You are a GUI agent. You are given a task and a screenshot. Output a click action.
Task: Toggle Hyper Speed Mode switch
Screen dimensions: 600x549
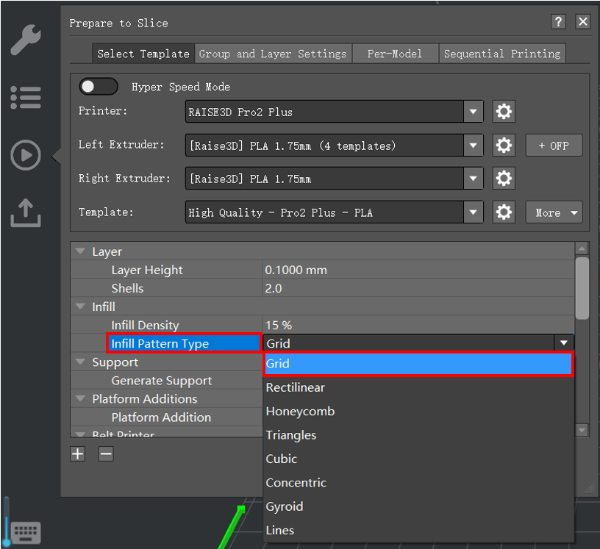point(99,87)
